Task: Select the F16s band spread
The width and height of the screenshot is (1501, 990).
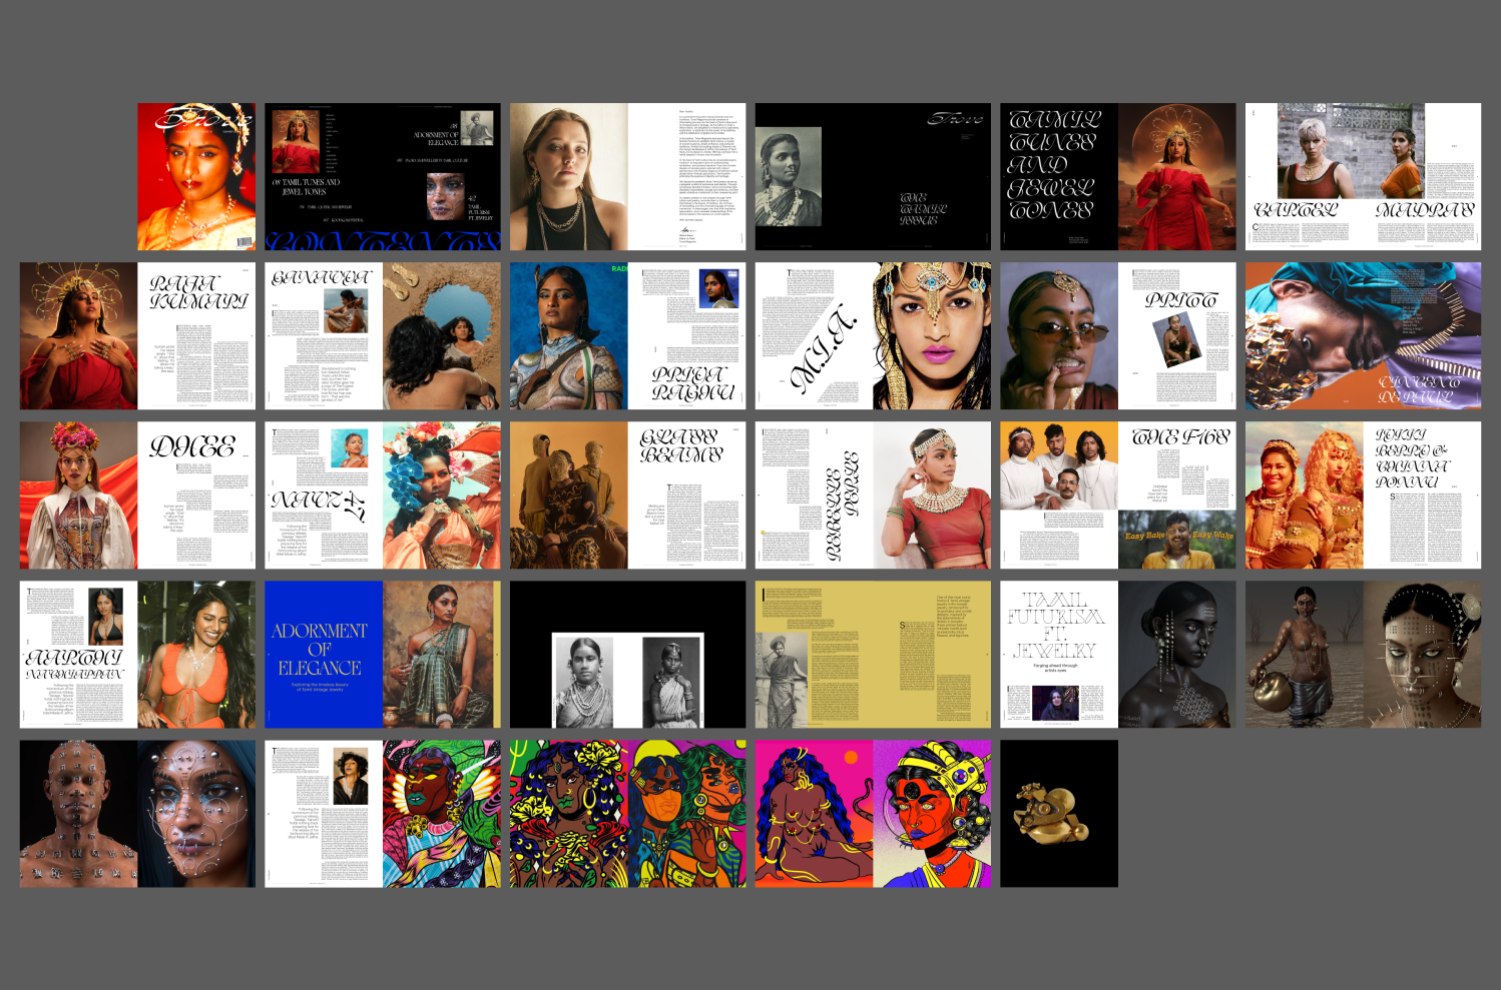Action: pyautogui.click(x=1118, y=495)
